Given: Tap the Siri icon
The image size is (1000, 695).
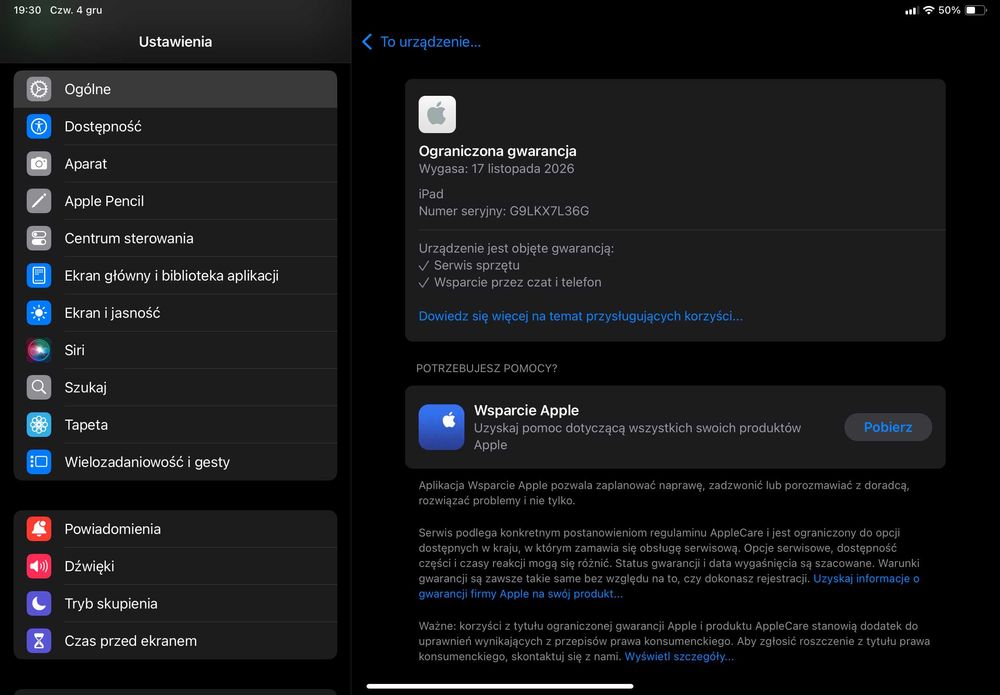Looking at the screenshot, I should [x=39, y=350].
